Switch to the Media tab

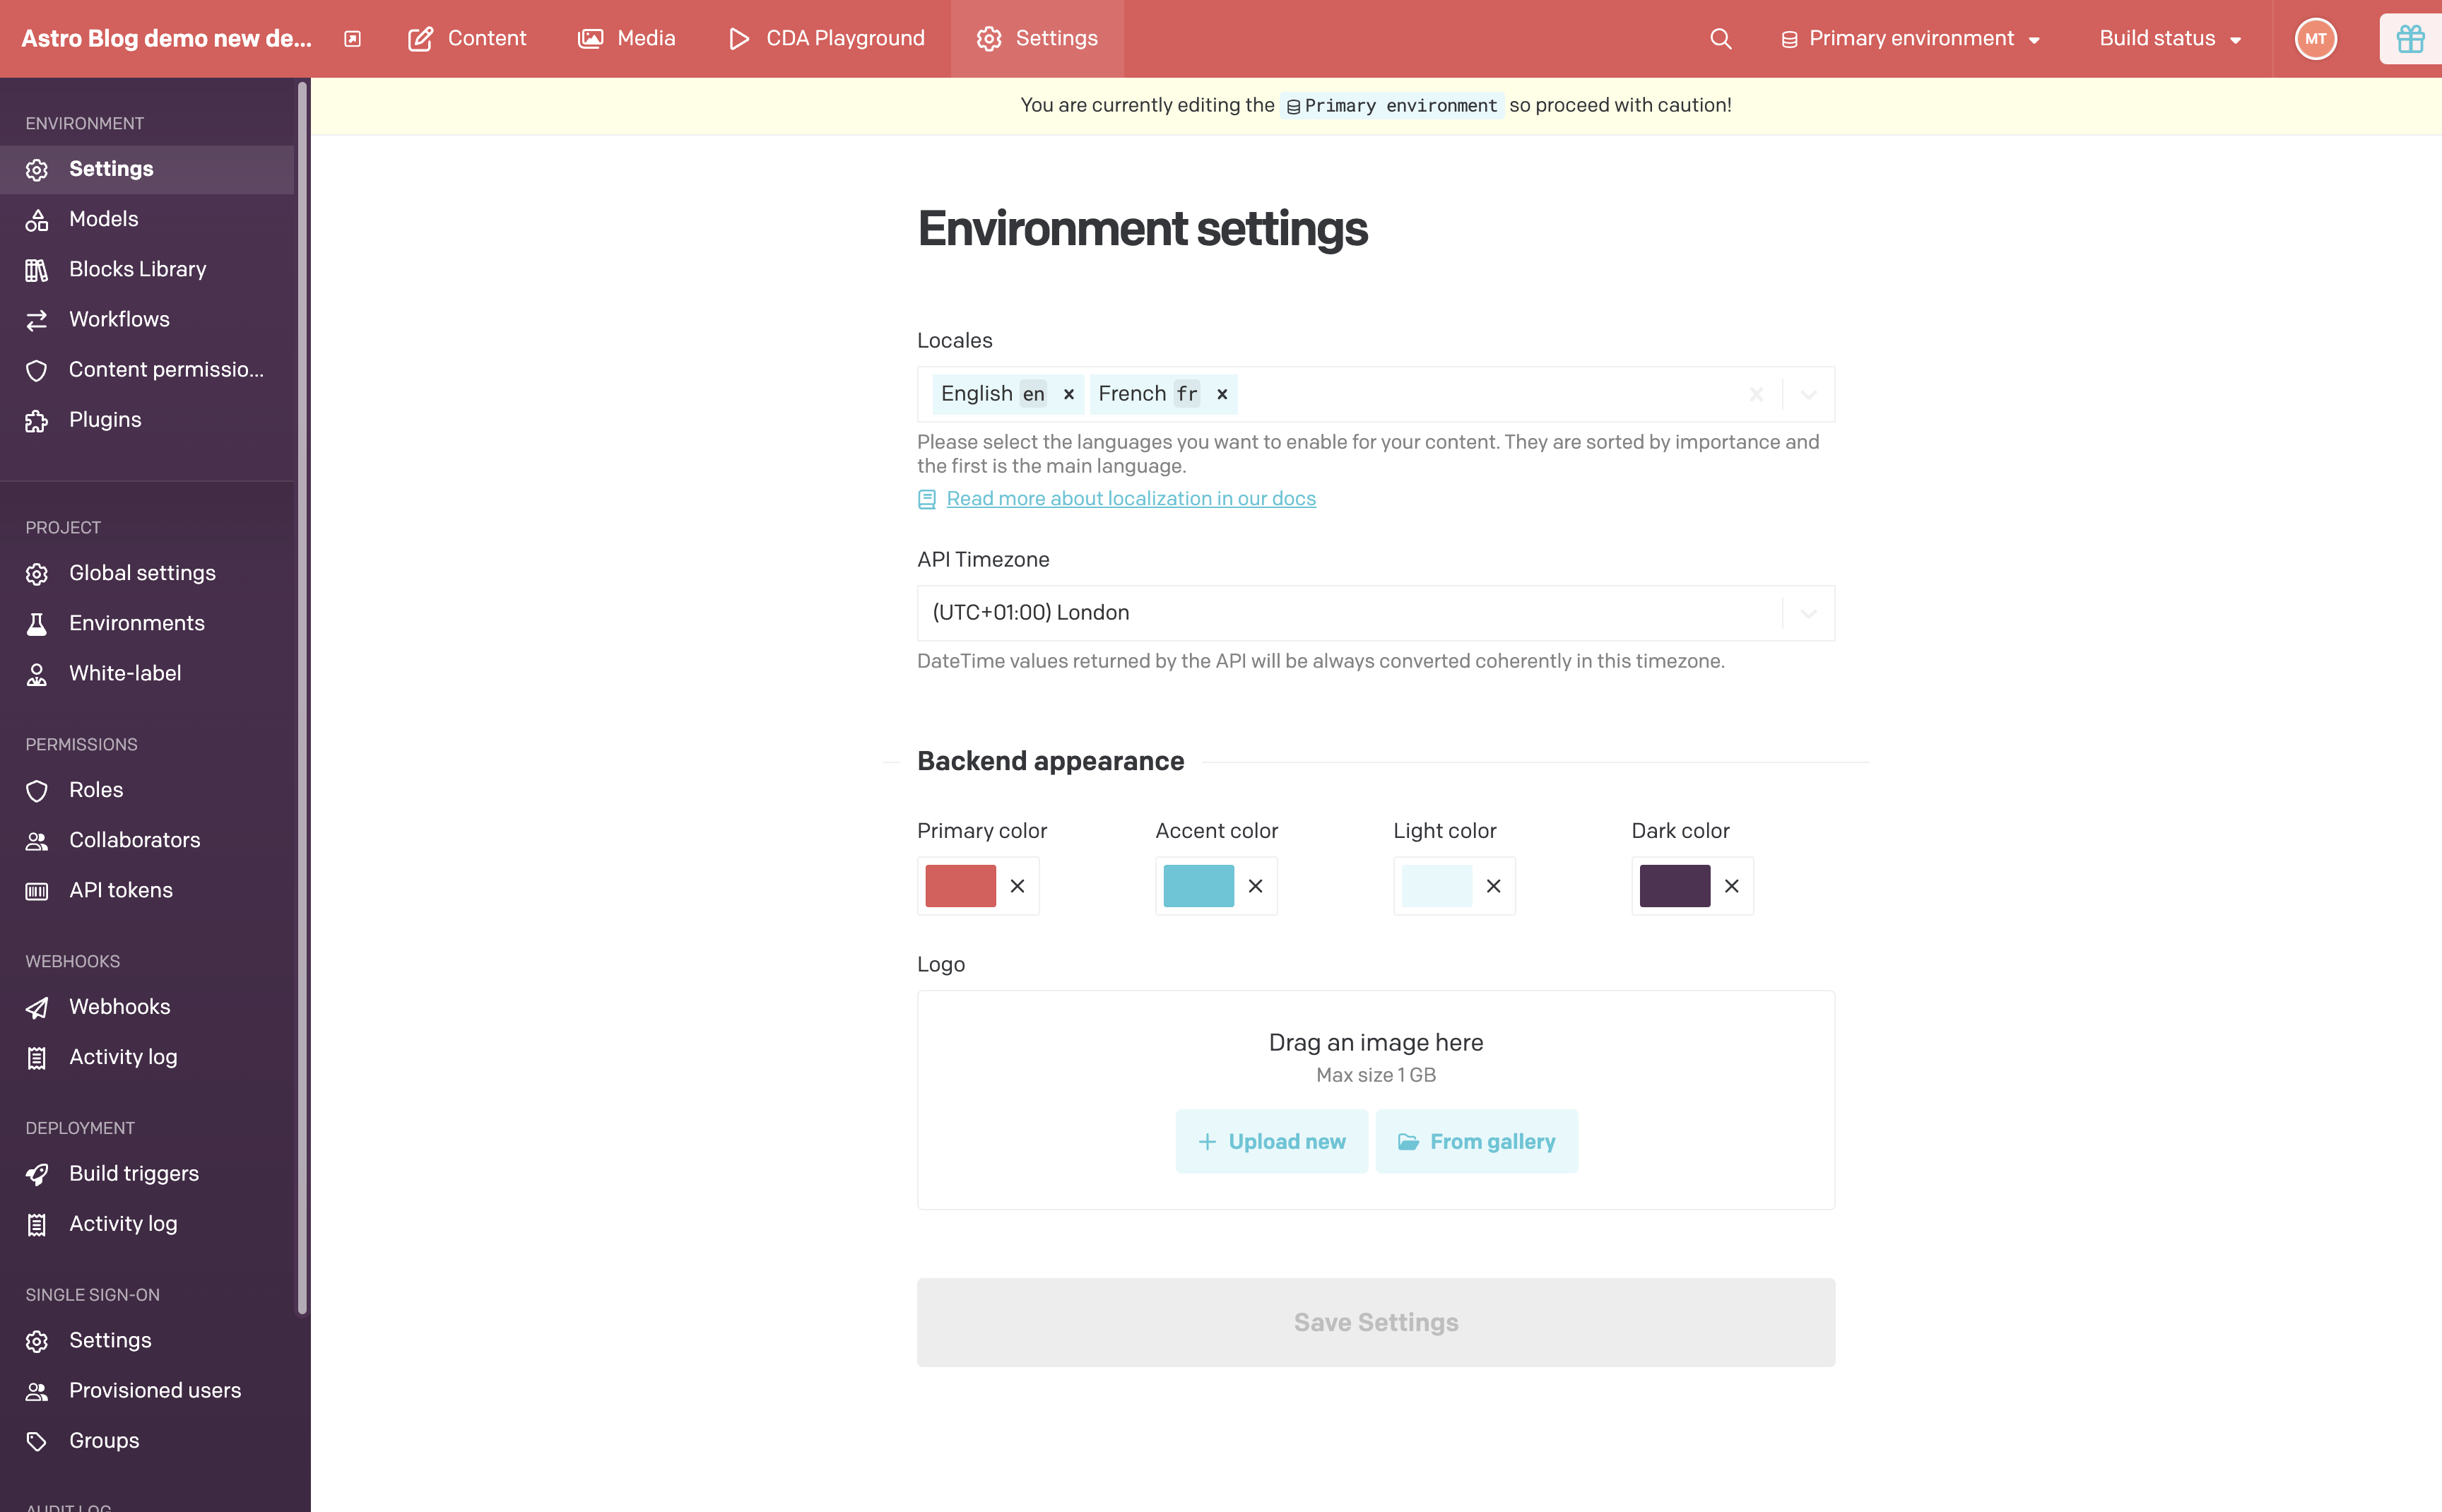tap(627, 39)
